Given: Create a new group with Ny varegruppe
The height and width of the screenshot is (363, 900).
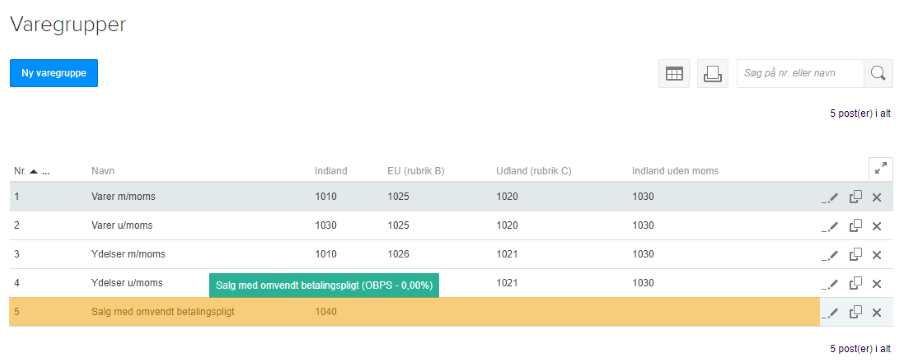Looking at the screenshot, I should click(54, 73).
